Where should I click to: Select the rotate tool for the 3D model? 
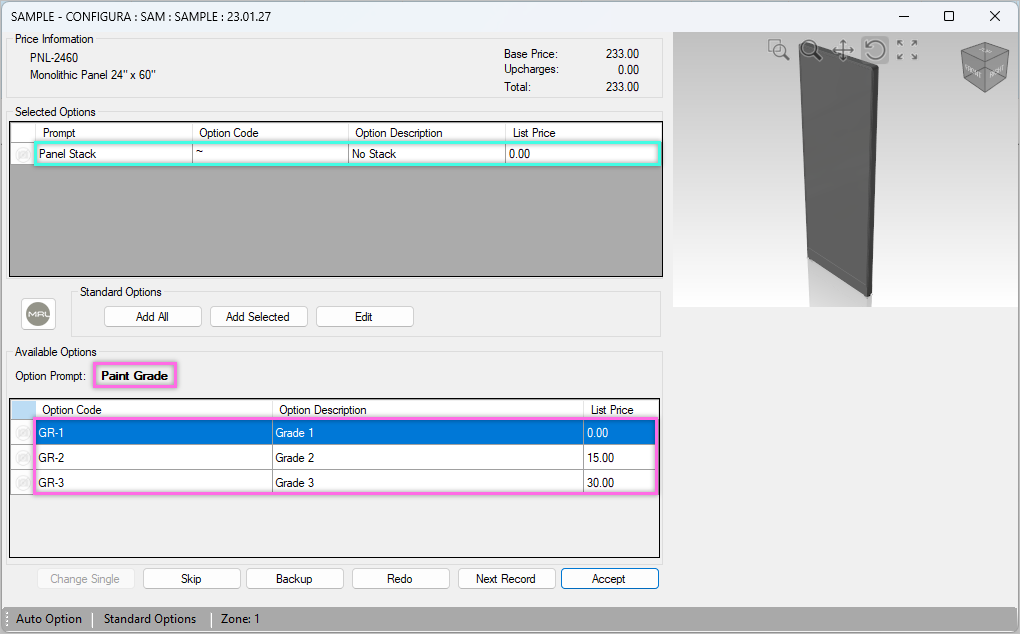coord(875,50)
